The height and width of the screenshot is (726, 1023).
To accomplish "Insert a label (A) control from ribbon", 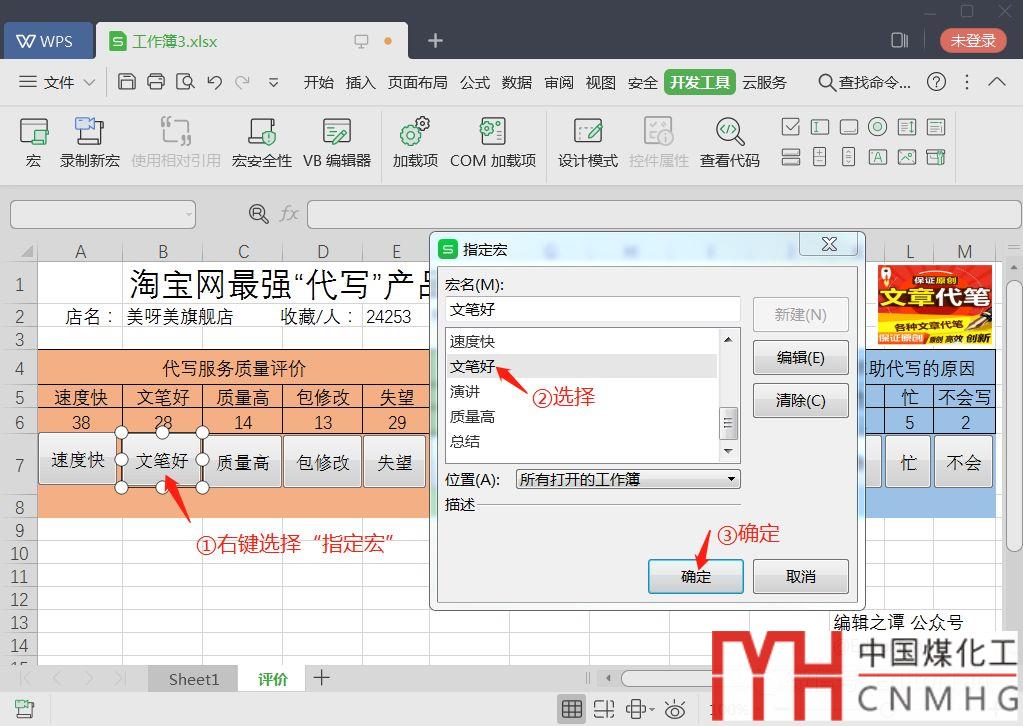I will (878, 157).
